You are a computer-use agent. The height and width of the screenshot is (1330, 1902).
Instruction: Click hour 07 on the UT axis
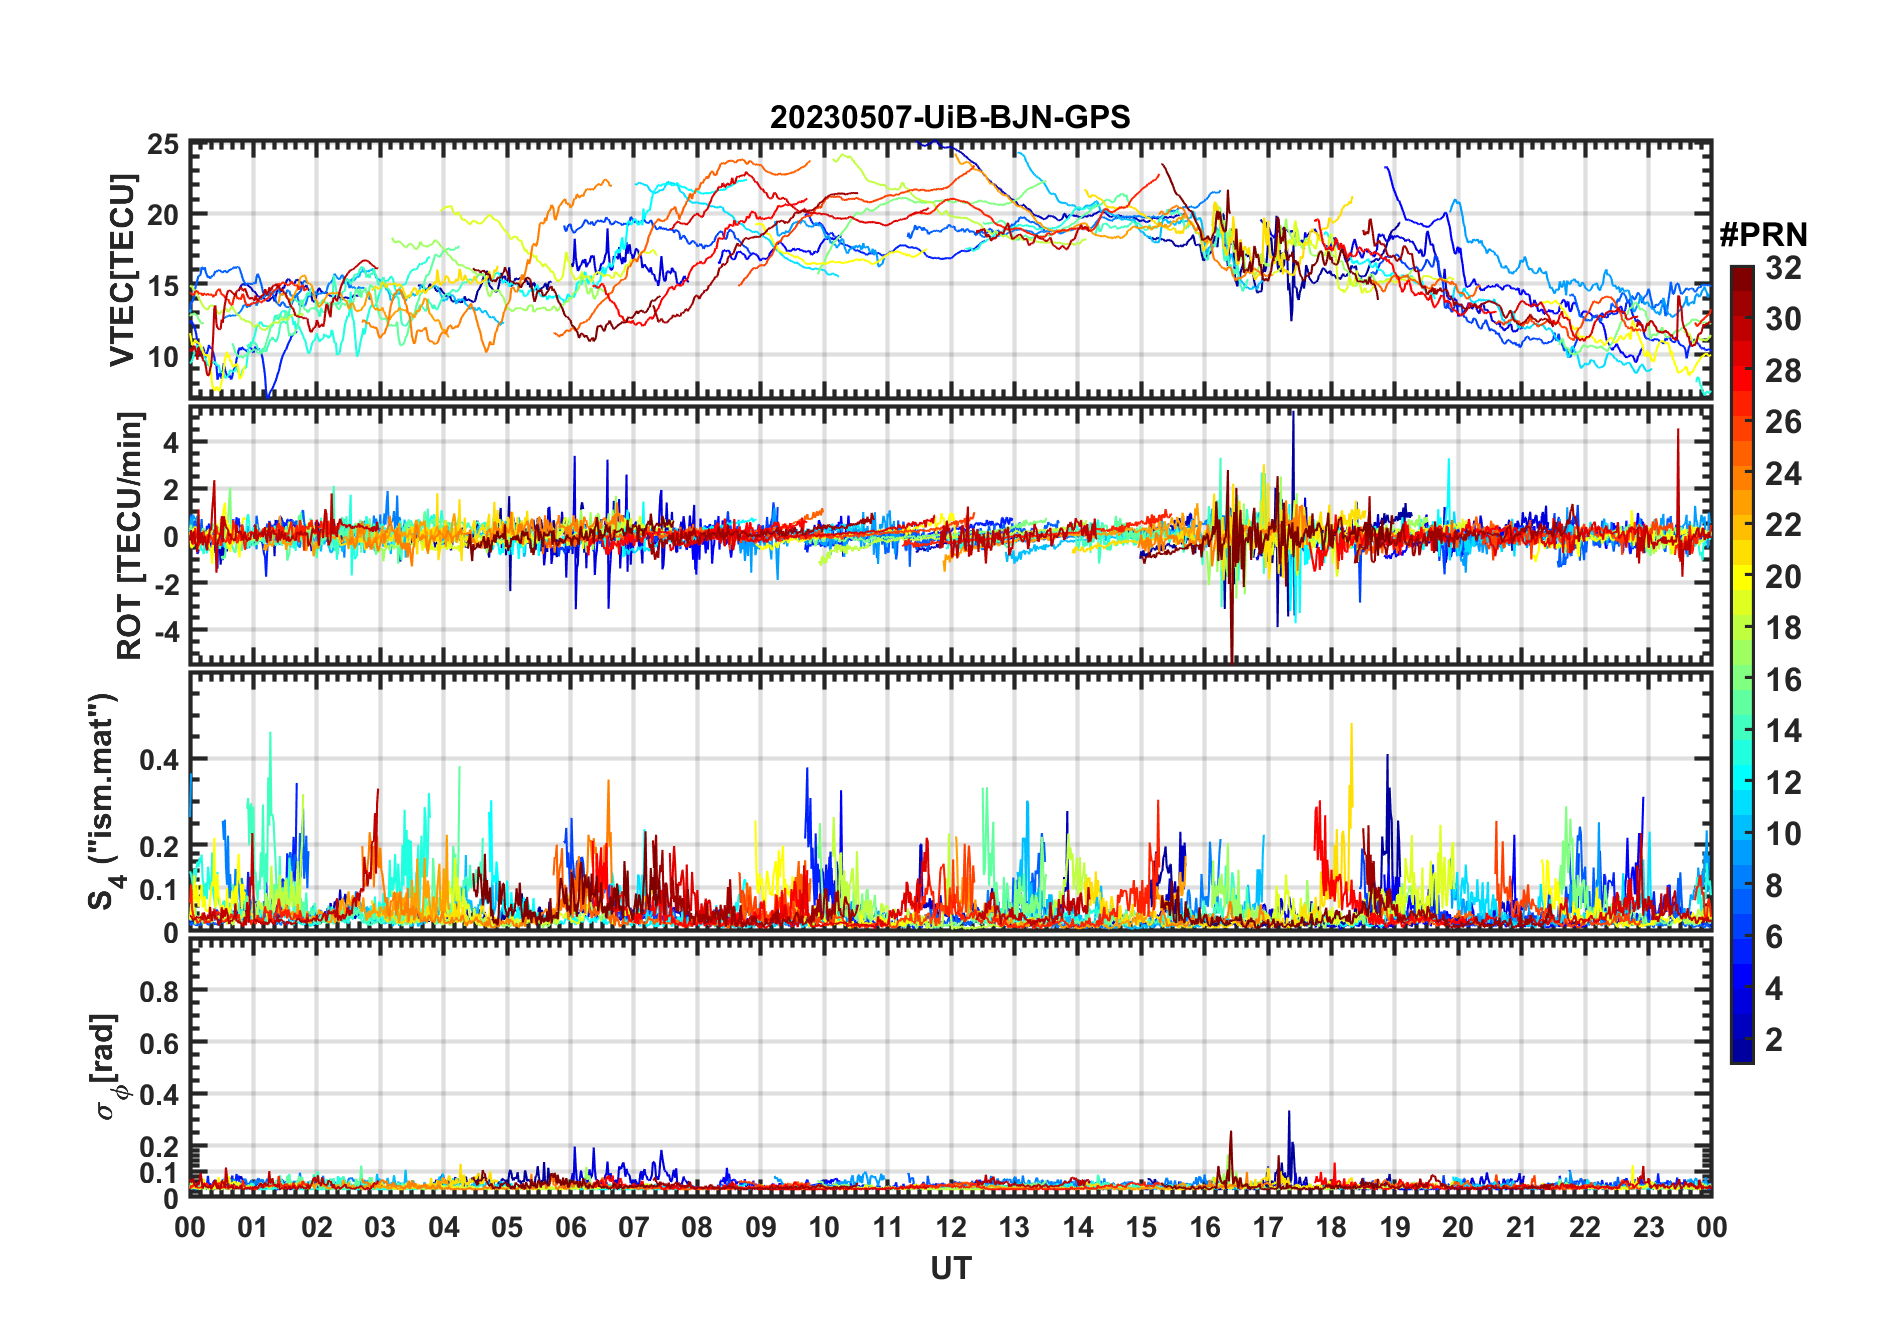coord(634,1227)
